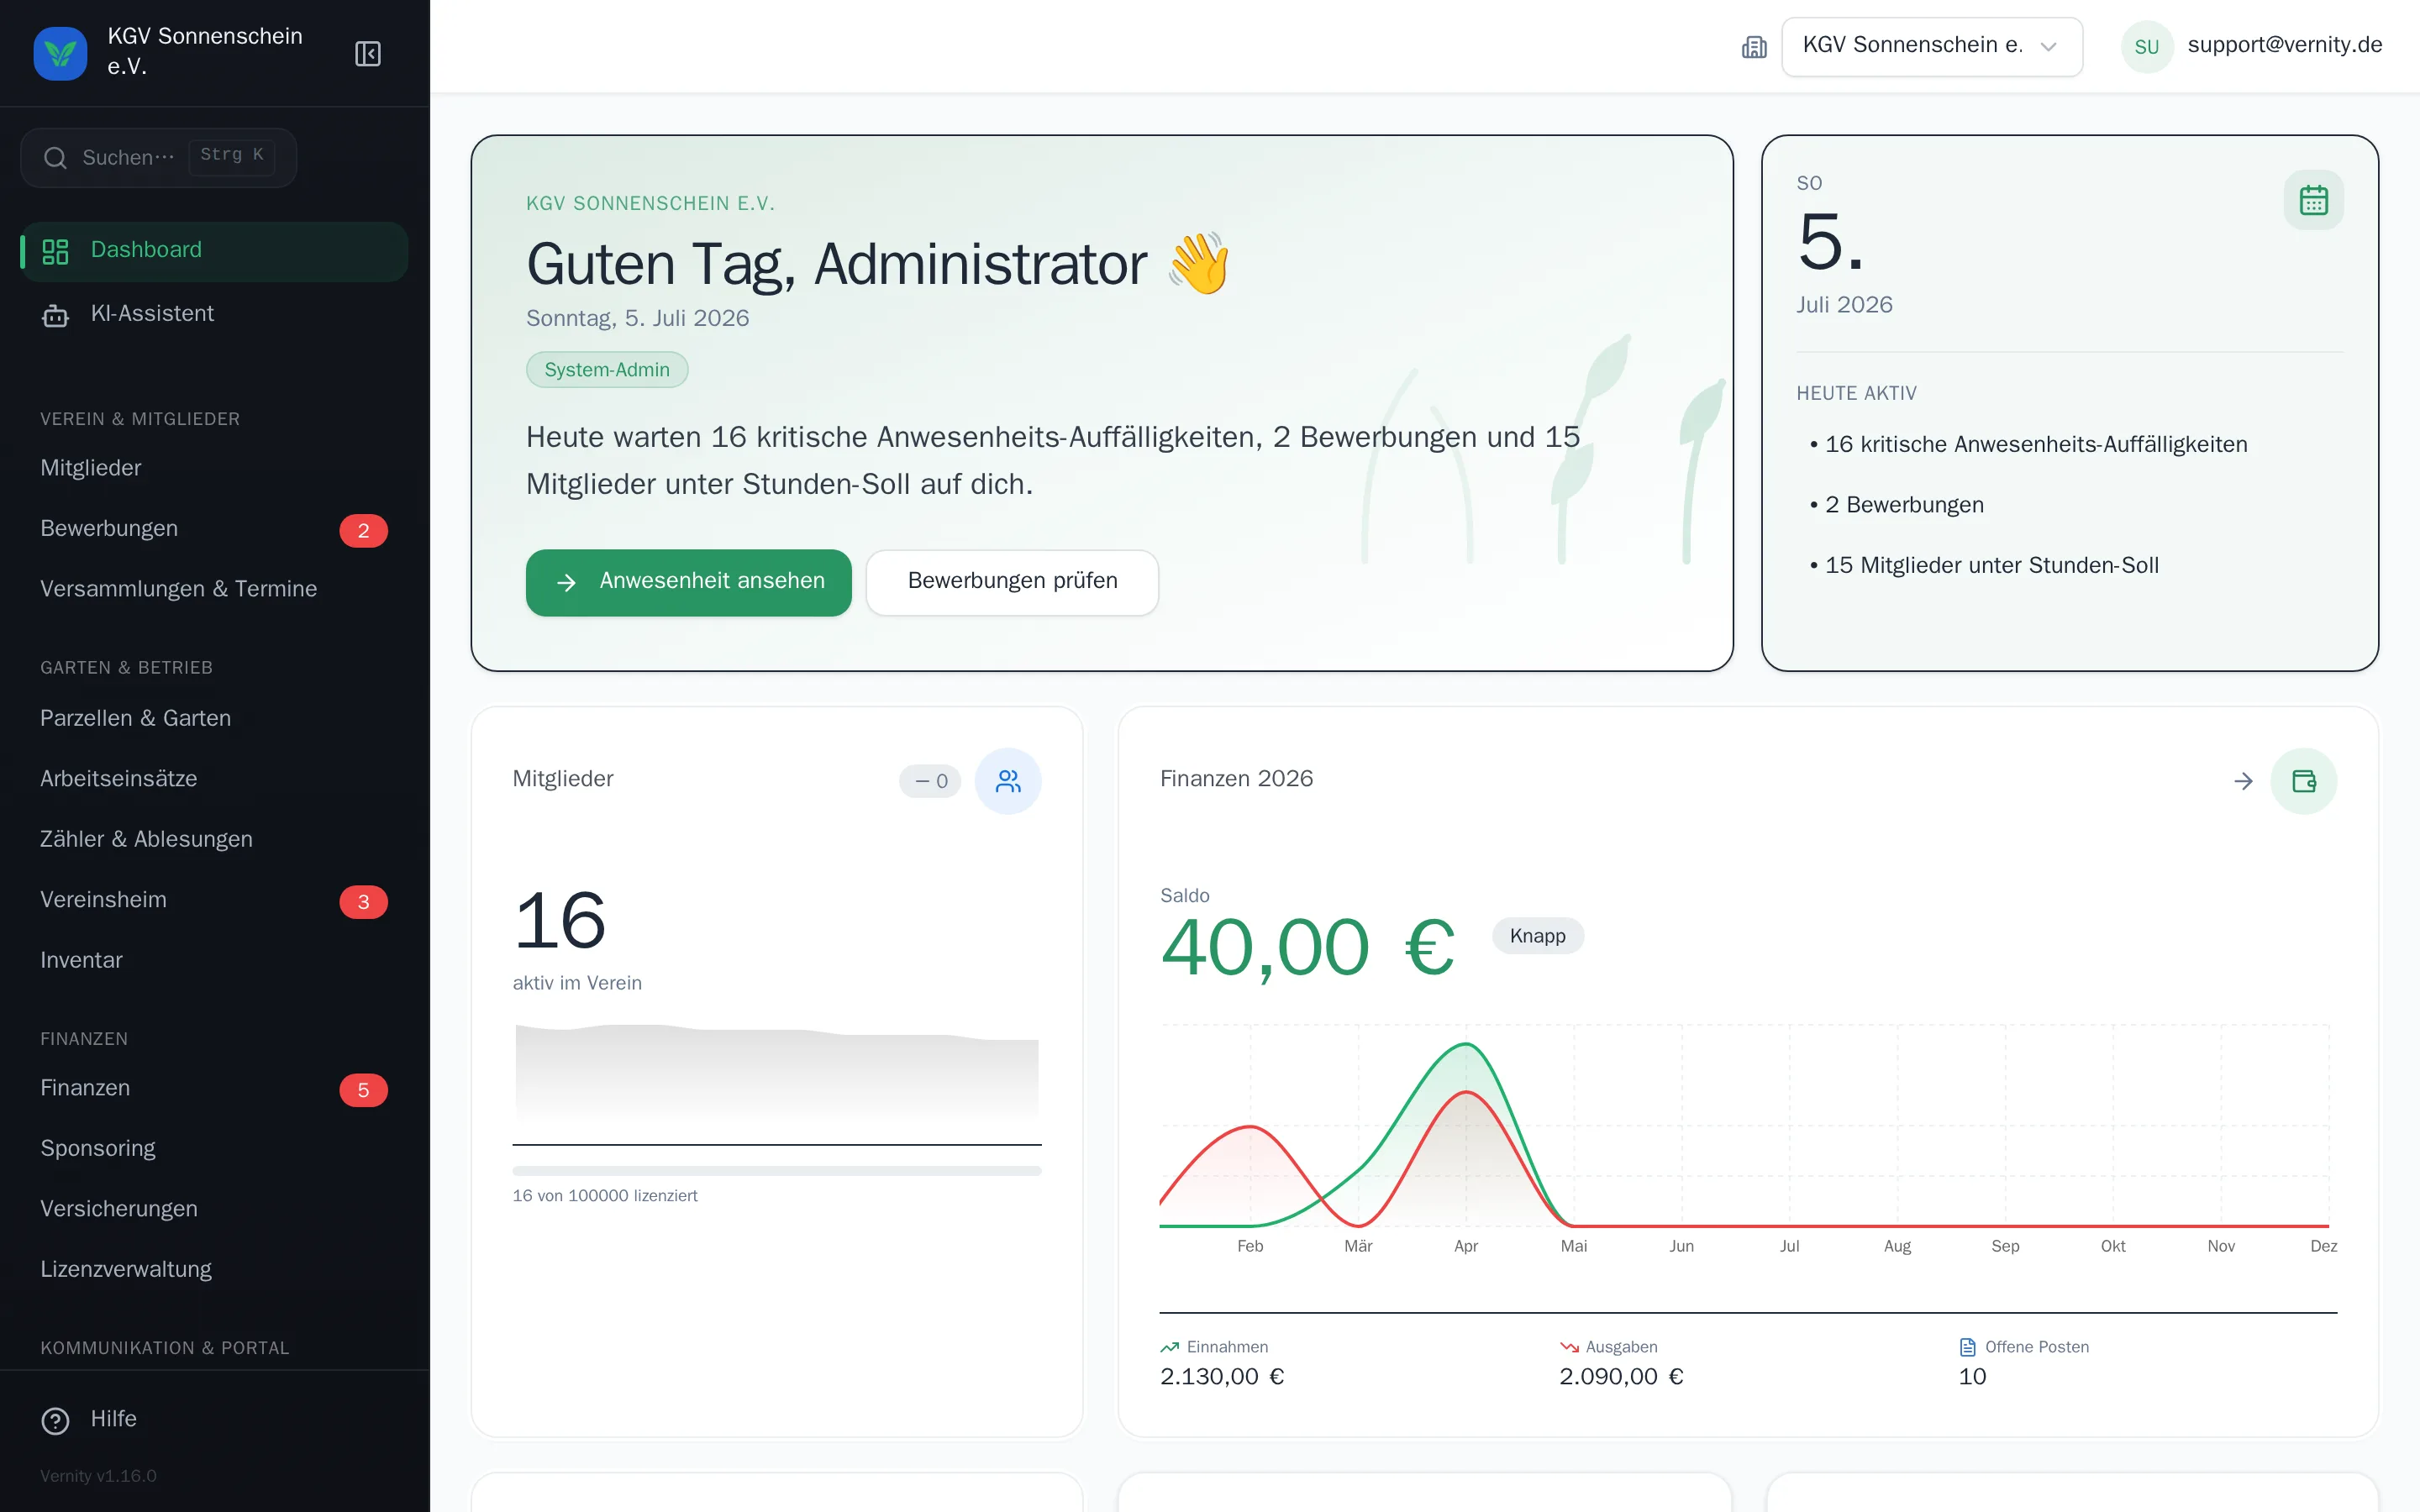Image resolution: width=2420 pixels, height=1512 pixels.
Task: Click the Vernity leaf logo icon
Action: pyautogui.click(x=60, y=53)
